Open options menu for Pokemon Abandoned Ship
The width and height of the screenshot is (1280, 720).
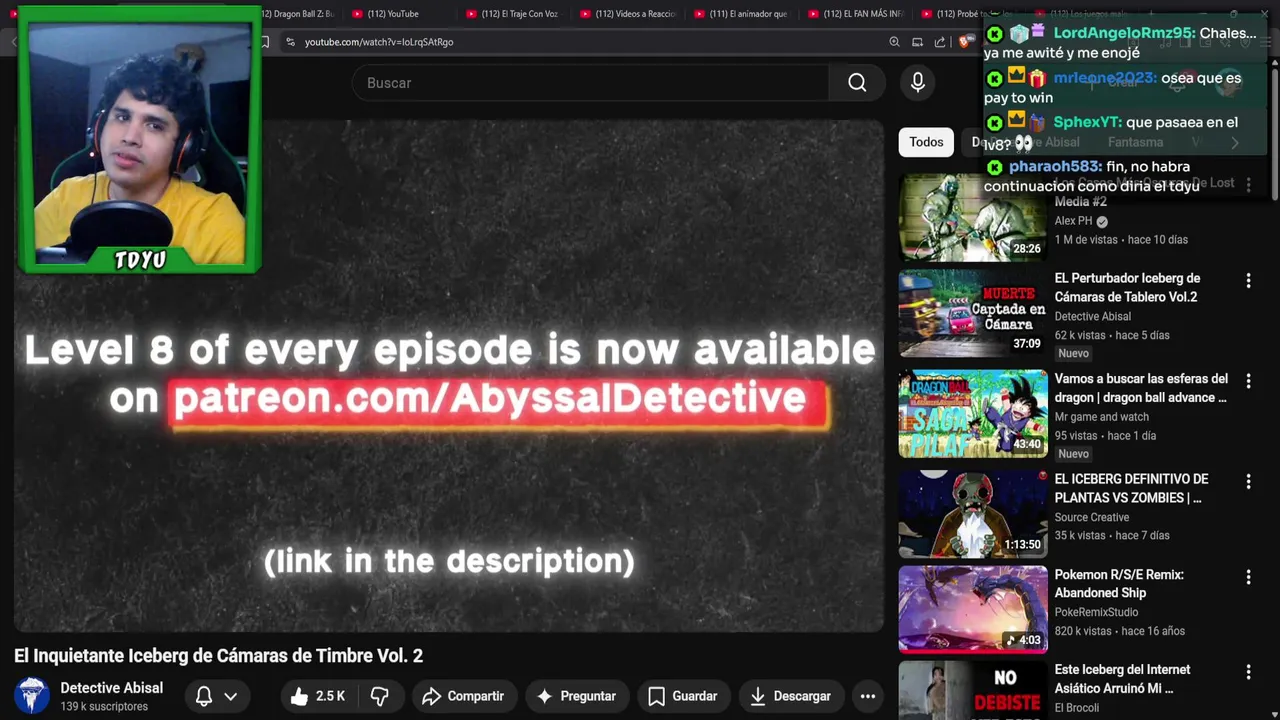tap(1248, 577)
